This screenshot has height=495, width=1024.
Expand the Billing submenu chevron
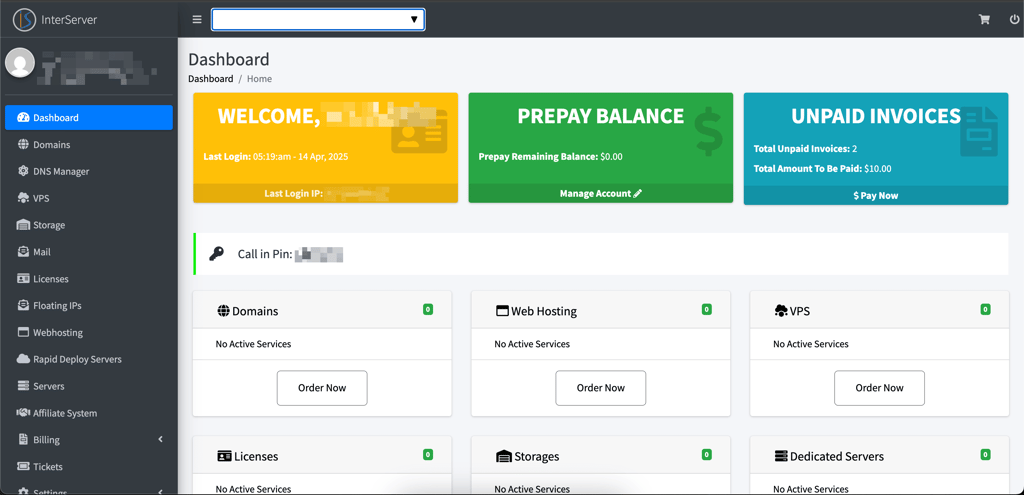161,439
